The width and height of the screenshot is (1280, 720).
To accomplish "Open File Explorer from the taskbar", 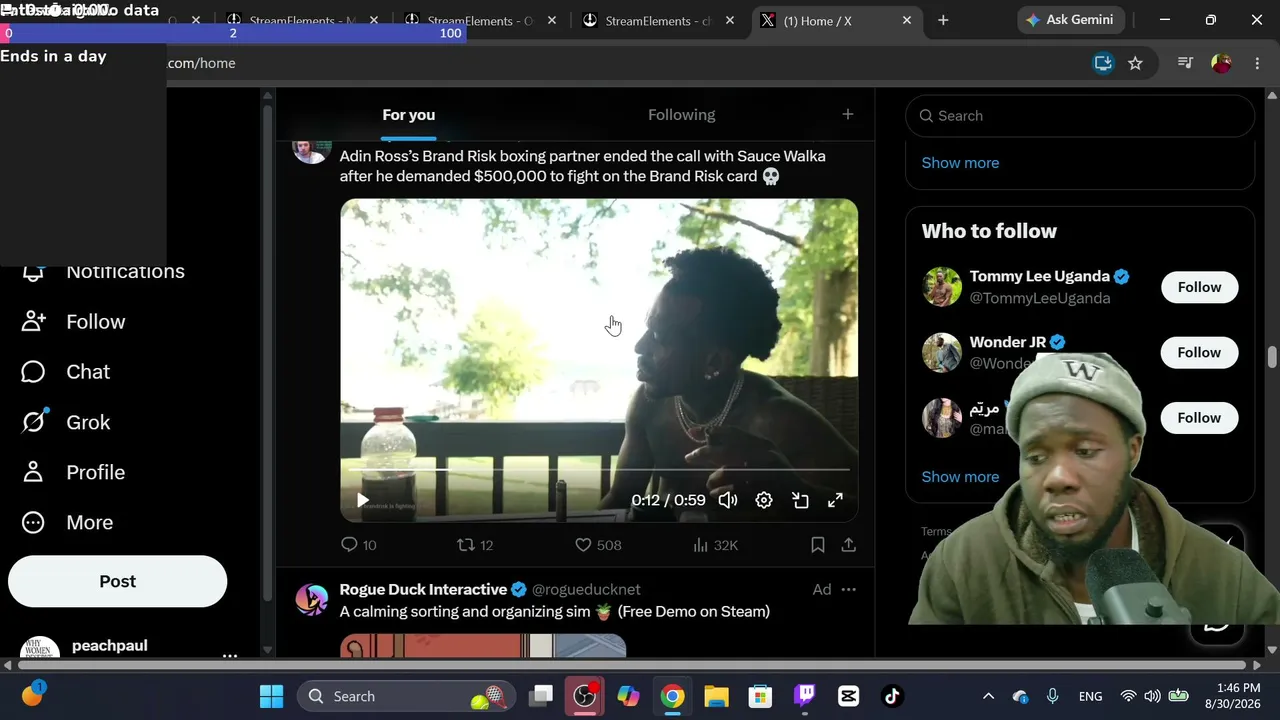I will [716, 696].
